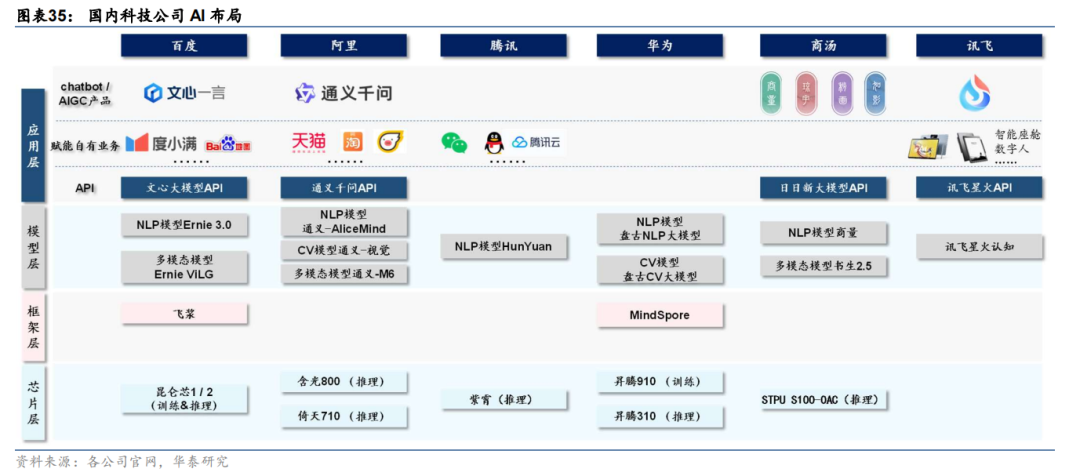Click the MindSpore framework box
1080x476 pixels.
coord(660,315)
